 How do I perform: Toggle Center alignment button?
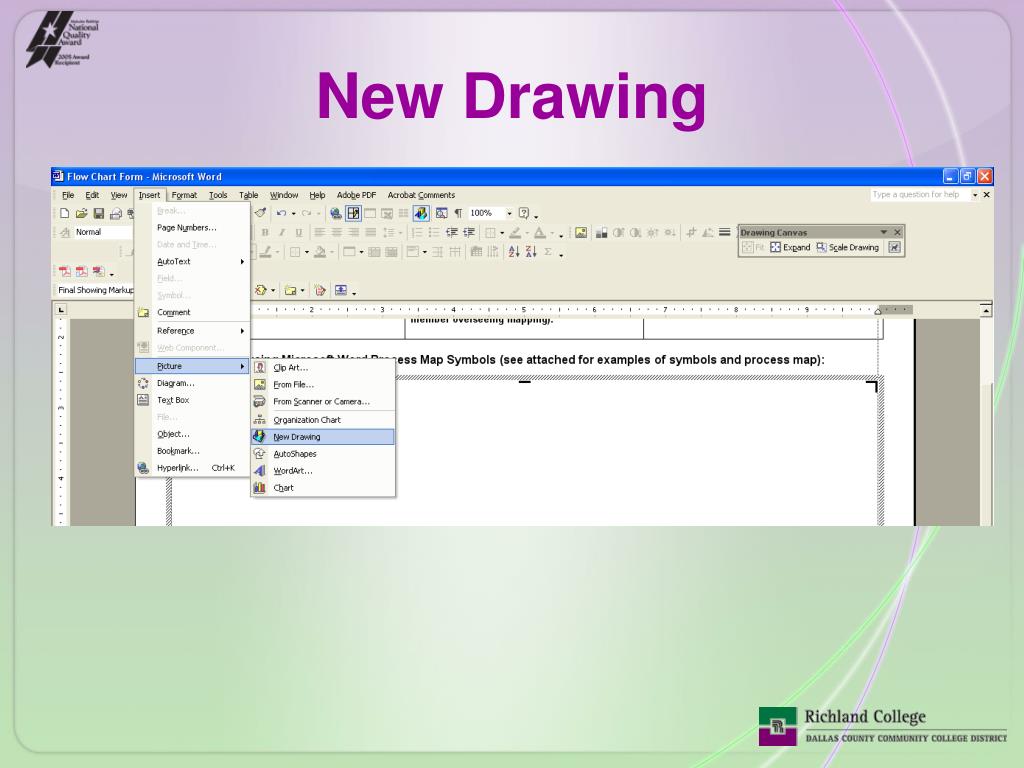(x=336, y=232)
